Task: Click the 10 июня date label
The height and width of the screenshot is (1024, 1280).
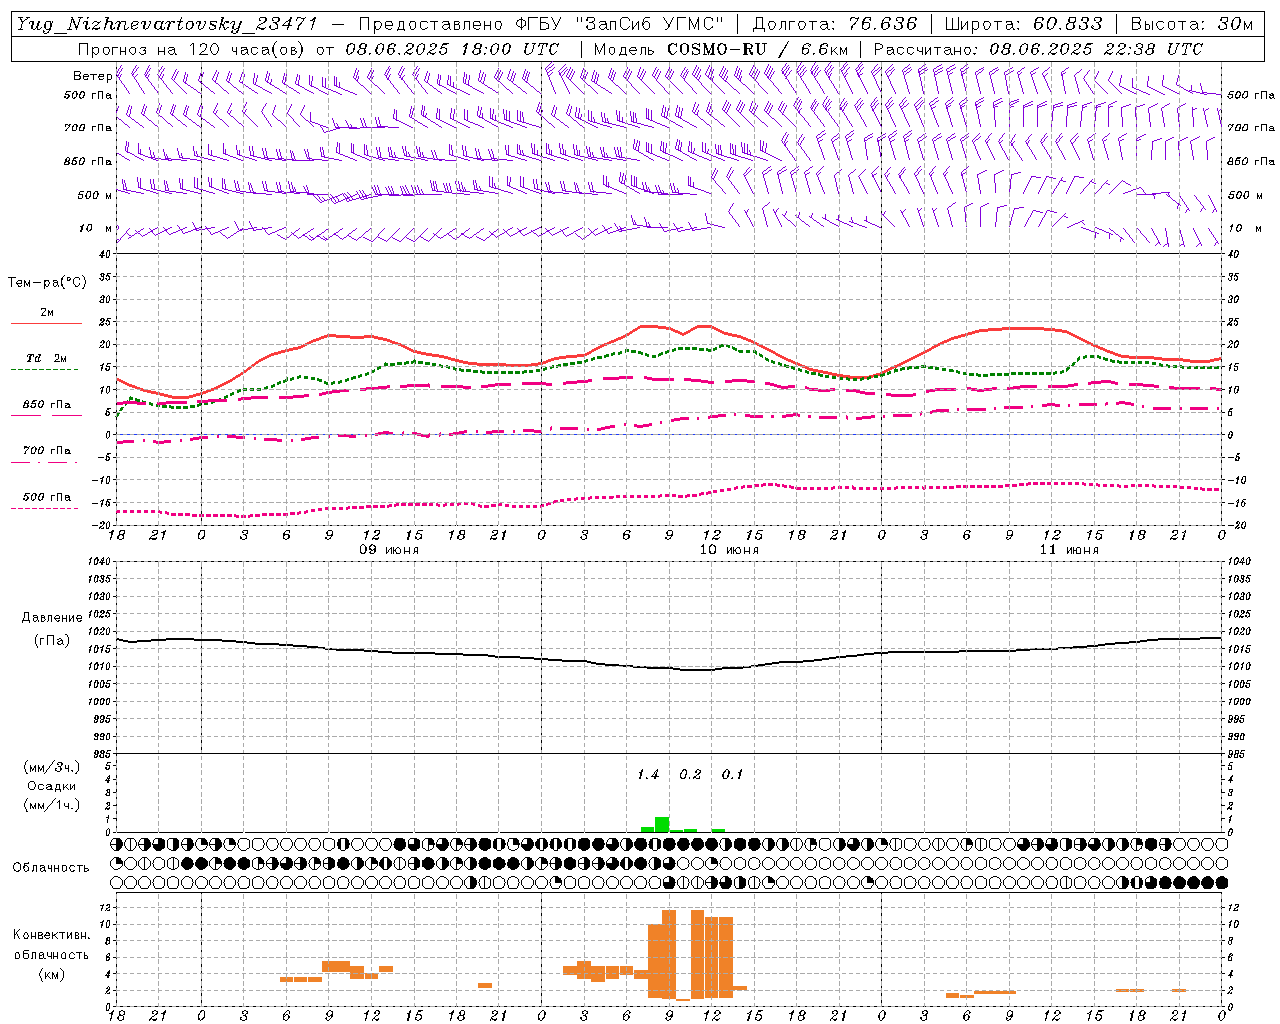Action: click(x=729, y=550)
